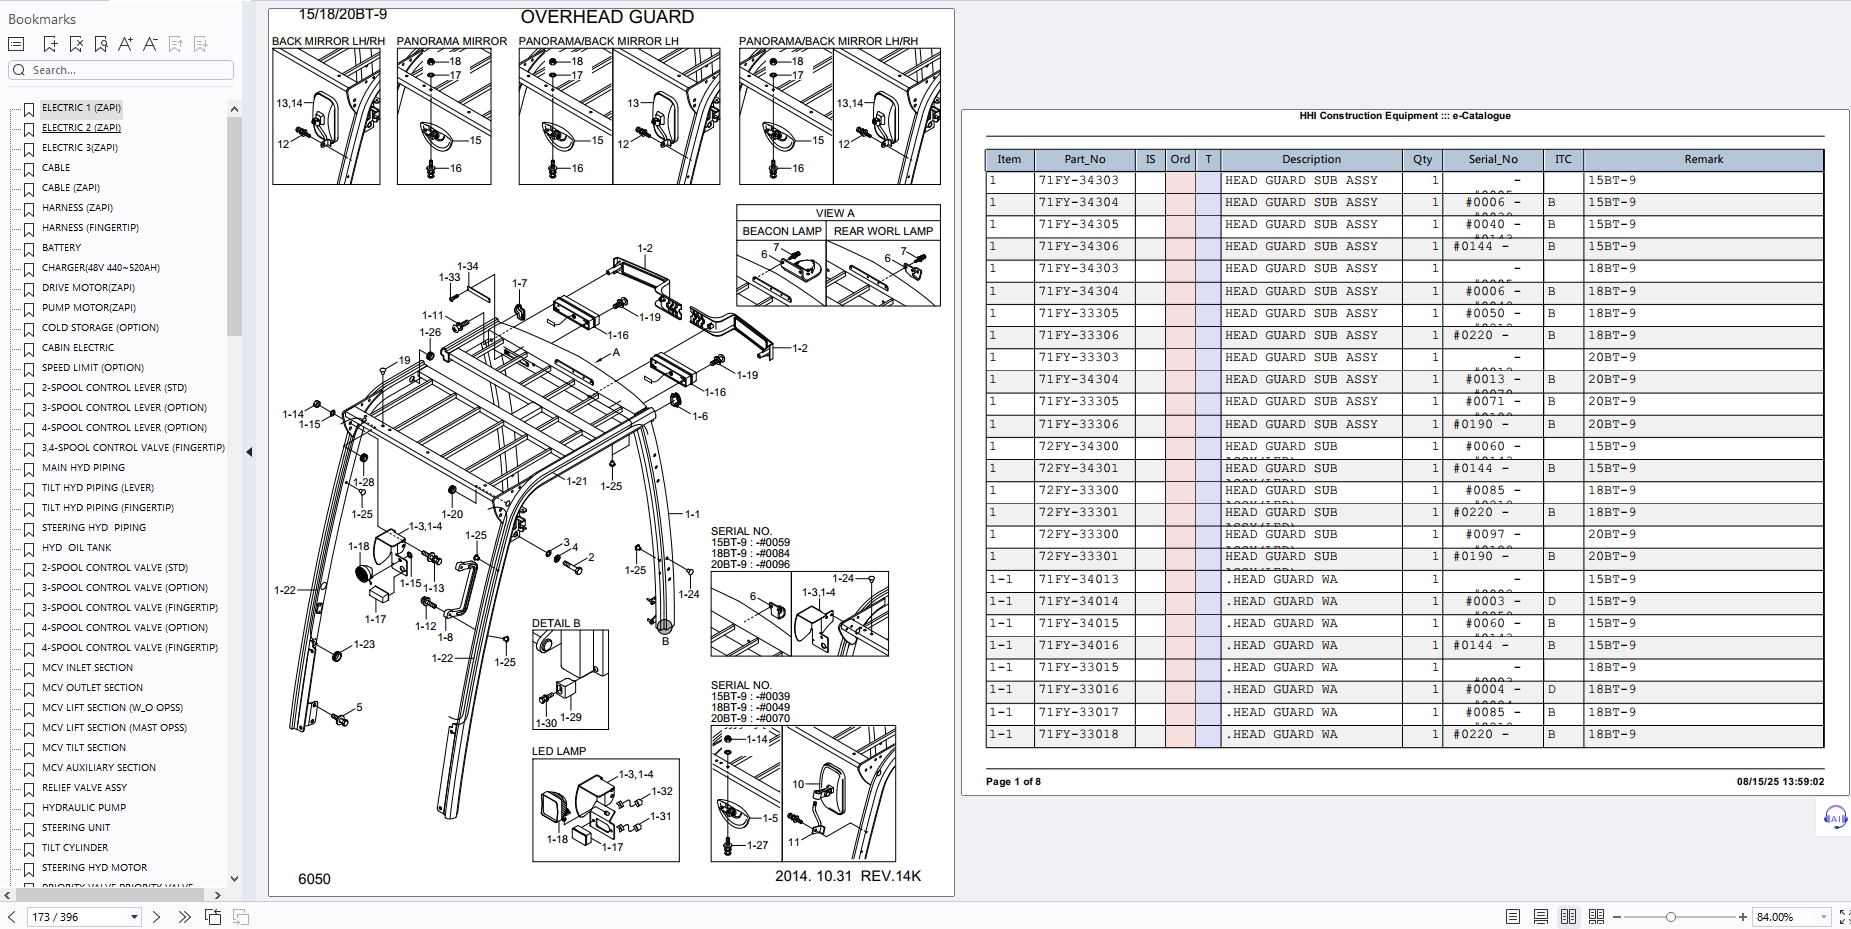Open STEERING HYD PIPING bookmark
Image resolution: width=1851 pixels, height=929 pixels.
click(x=94, y=528)
